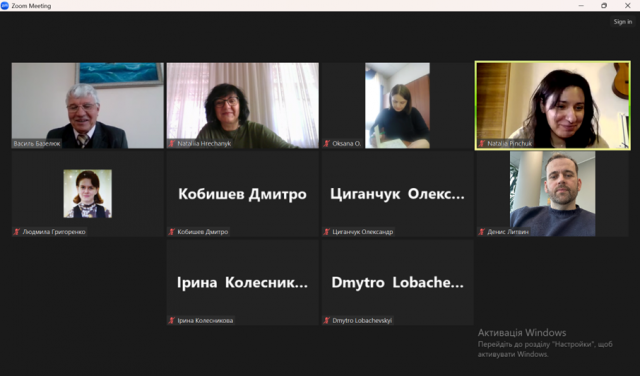Click the Nataliia Hrechanyk name label
This screenshot has height=376, width=640.
pos(204,143)
